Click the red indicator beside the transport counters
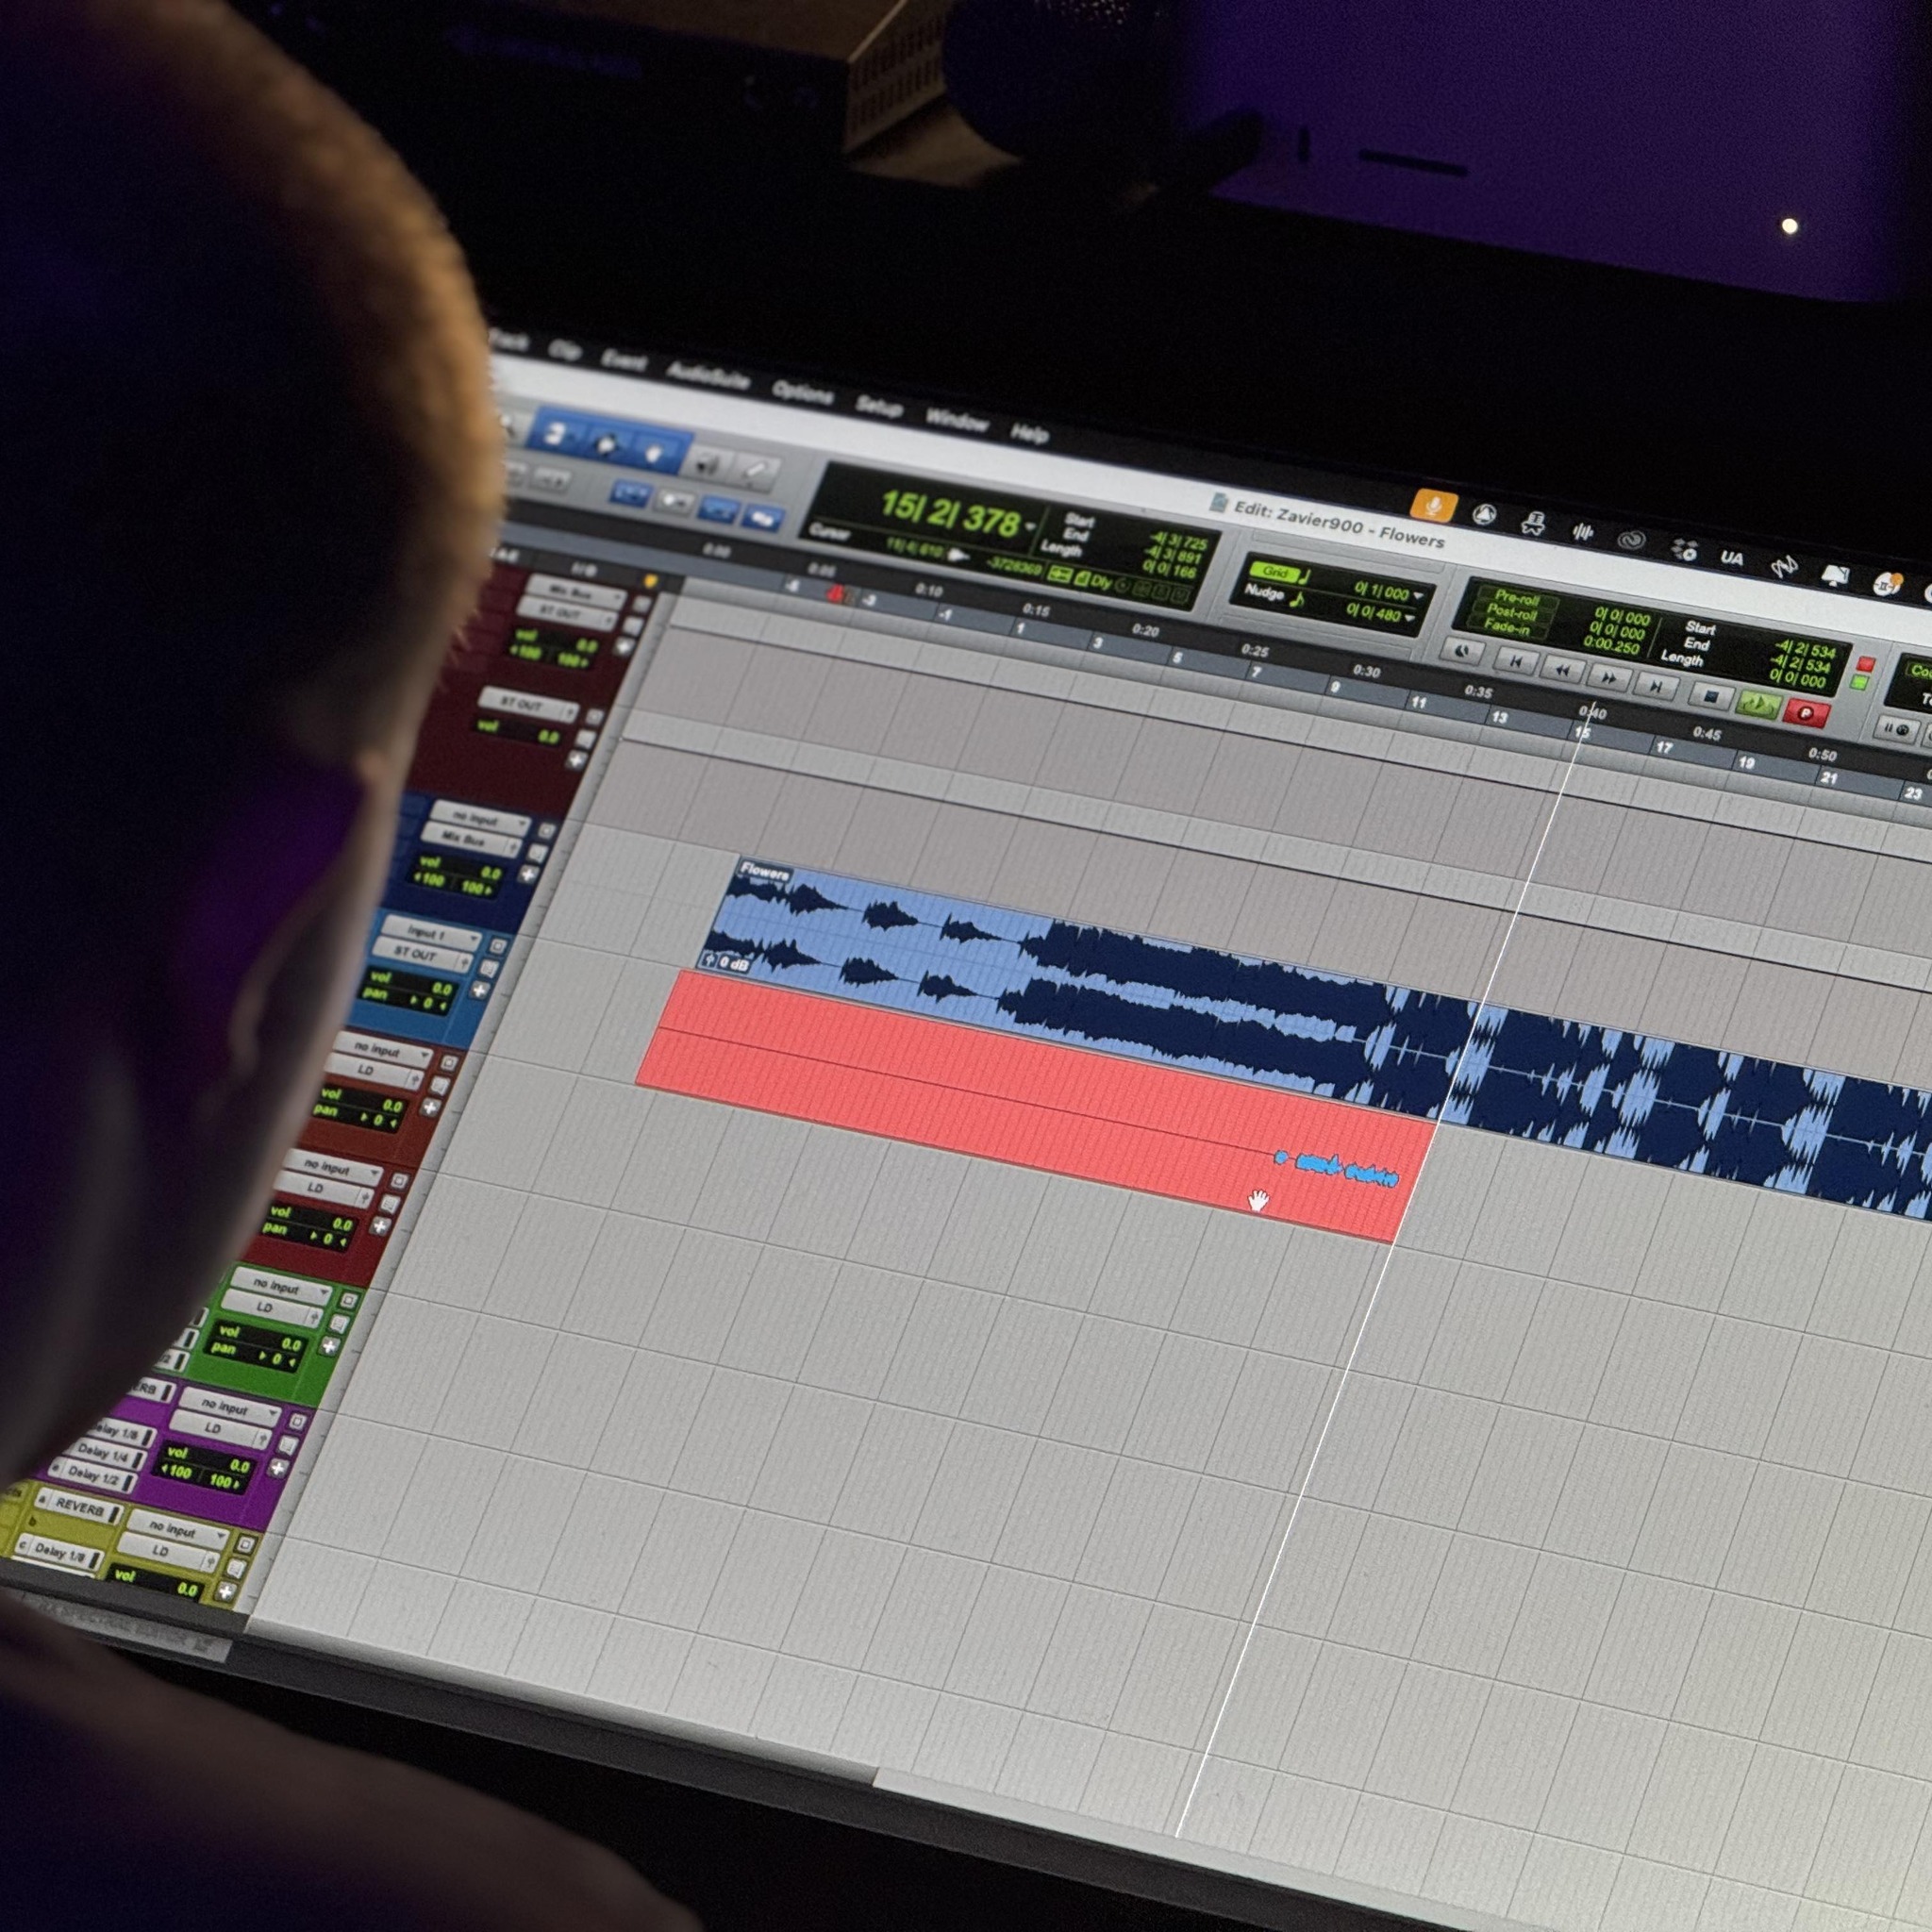The image size is (1932, 1932). tap(1865, 664)
